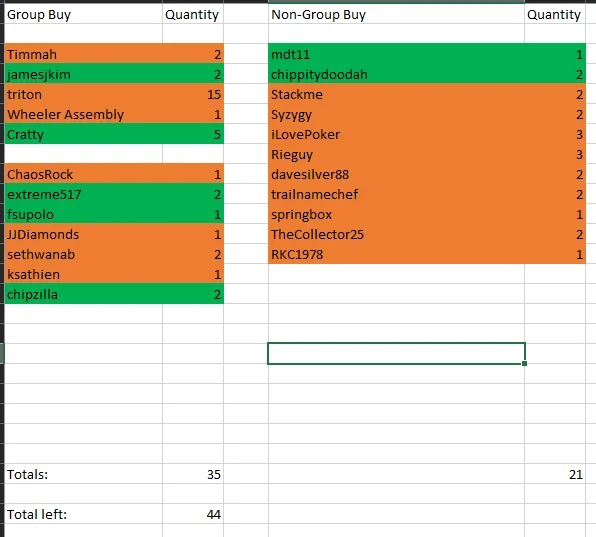Click the trailnamechef cell
The image size is (596, 537).
click(x=396, y=194)
